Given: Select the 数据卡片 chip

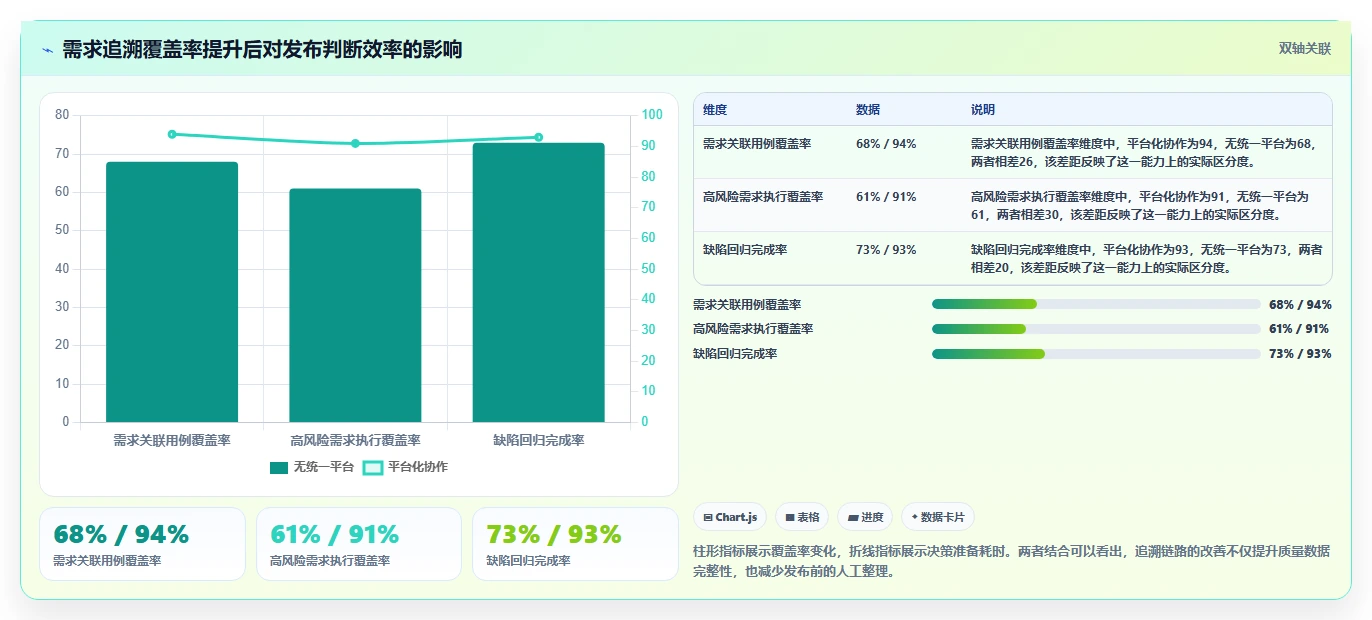Looking at the screenshot, I should (x=937, y=517).
